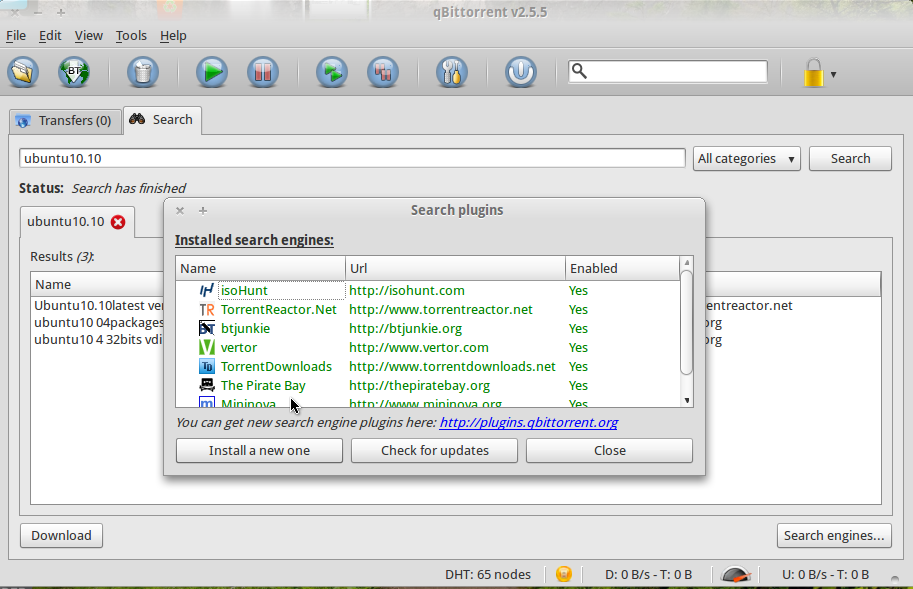Toggle Enabled 'Yes' for vertor row
913x589 pixels.
click(578, 347)
